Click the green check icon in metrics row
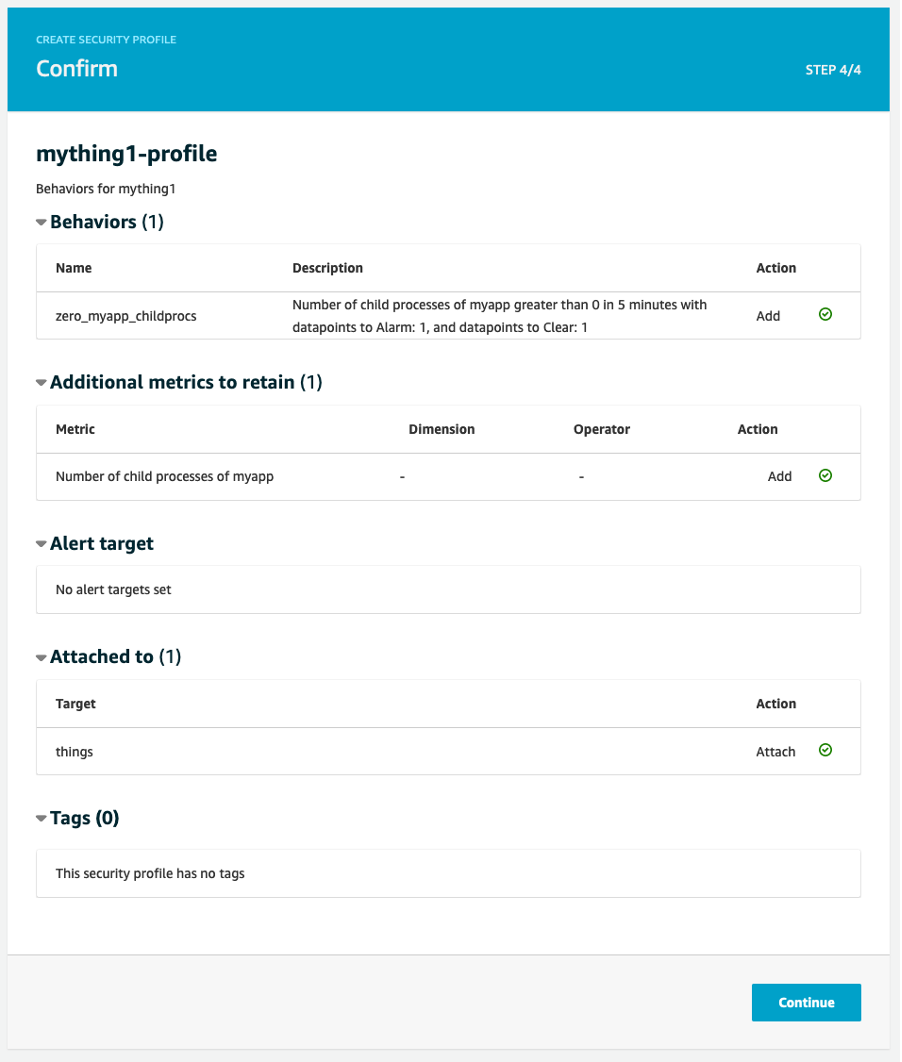The image size is (902, 1062). tap(826, 476)
